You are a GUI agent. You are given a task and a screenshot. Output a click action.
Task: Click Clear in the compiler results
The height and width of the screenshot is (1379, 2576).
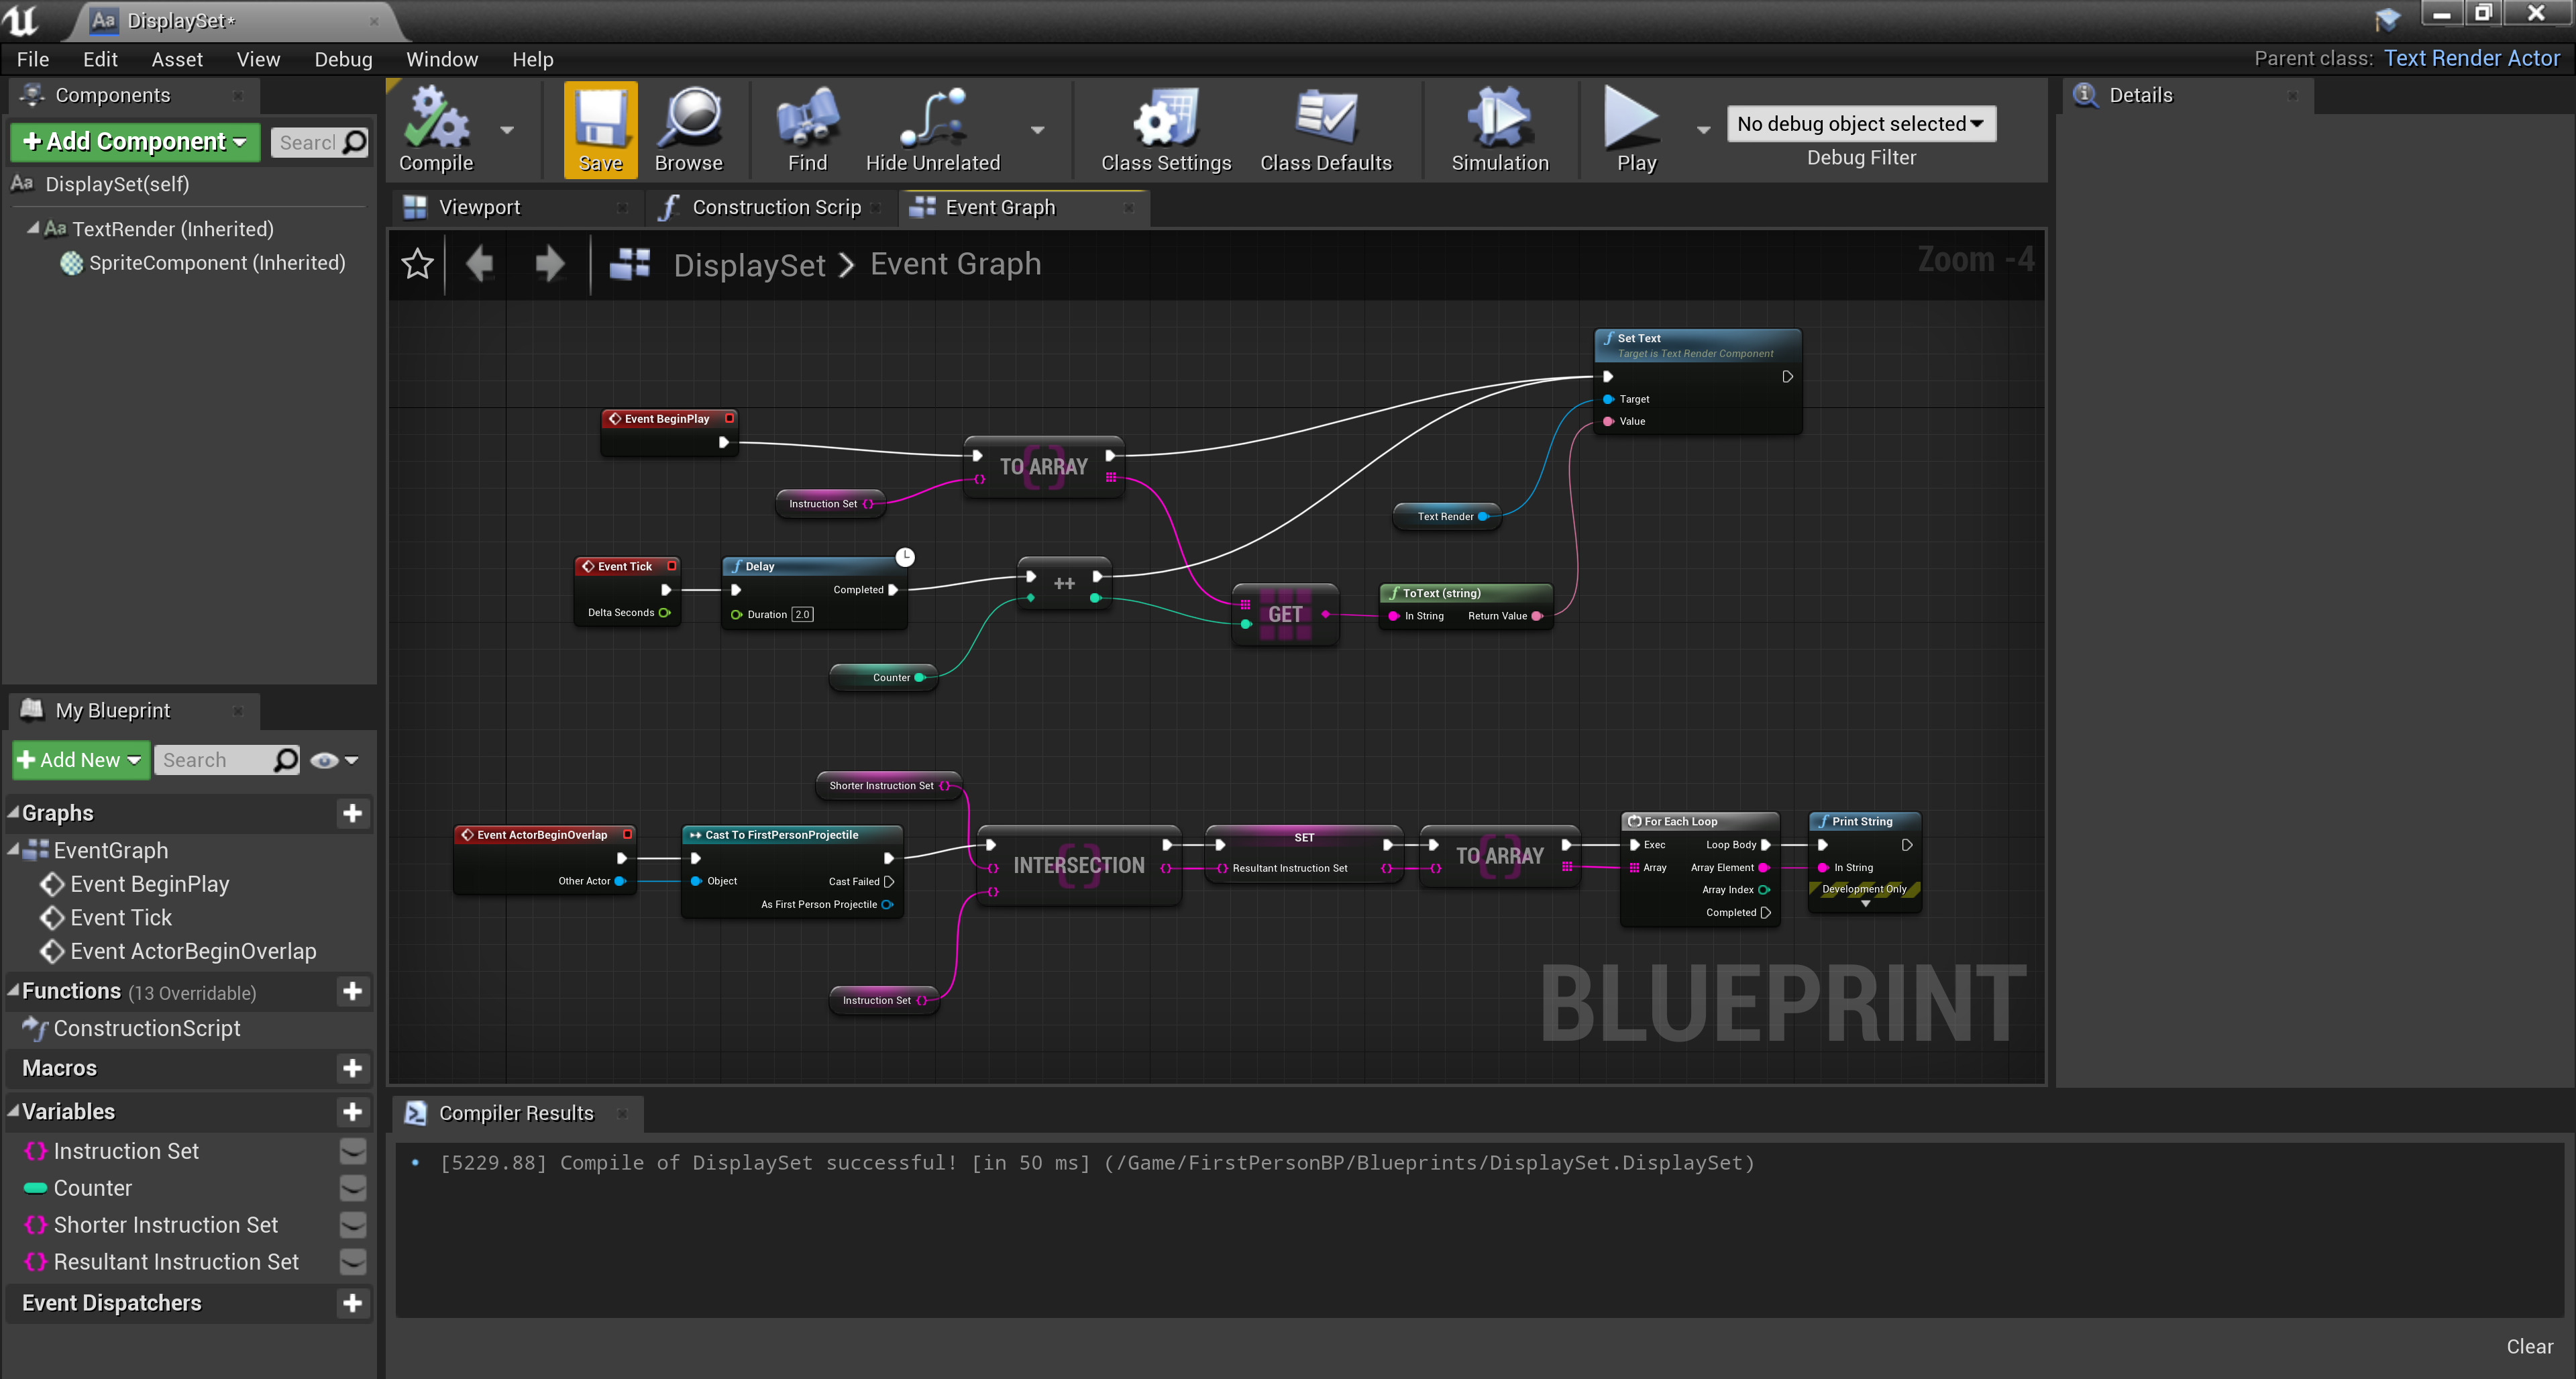click(2528, 1346)
